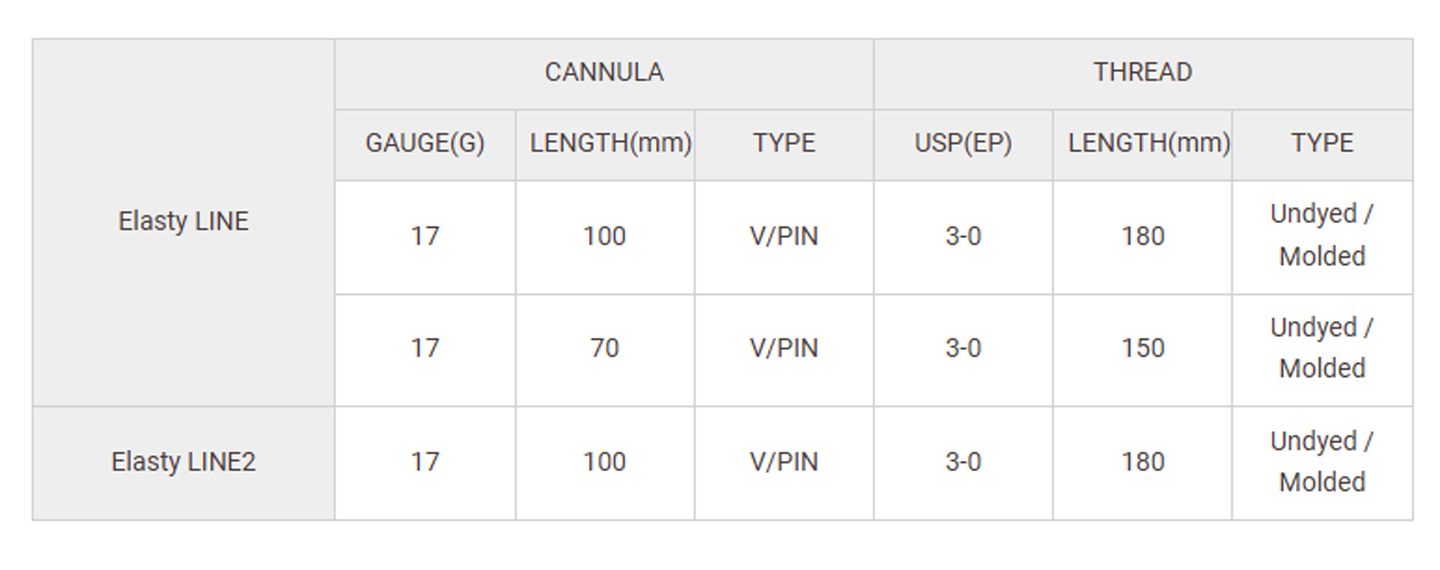Select the thread length cell showing 150
This screenshot has height=570, width=1440.
[x=1143, y=349]
